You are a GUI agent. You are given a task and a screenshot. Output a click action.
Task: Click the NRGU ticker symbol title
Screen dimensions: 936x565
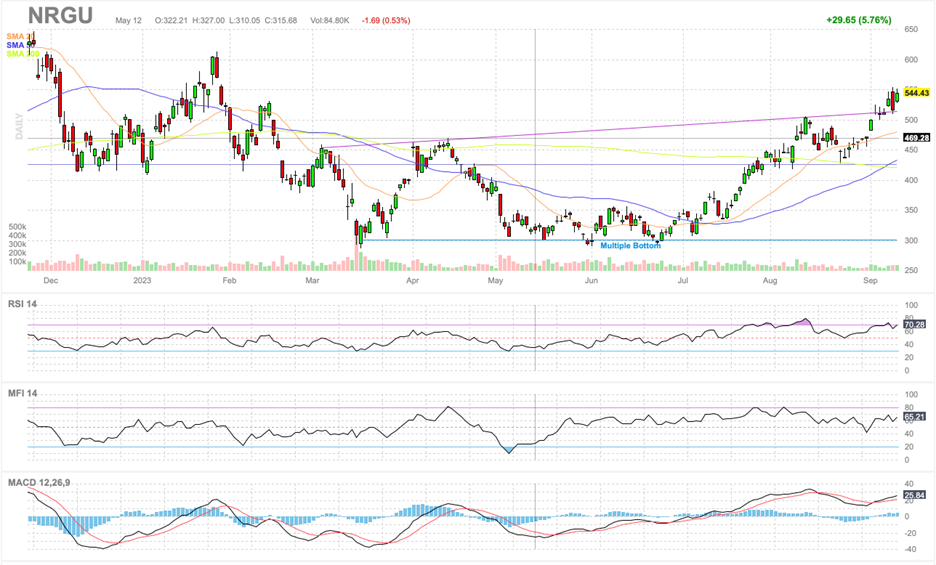pyautogui.click(x=60, y=17)
